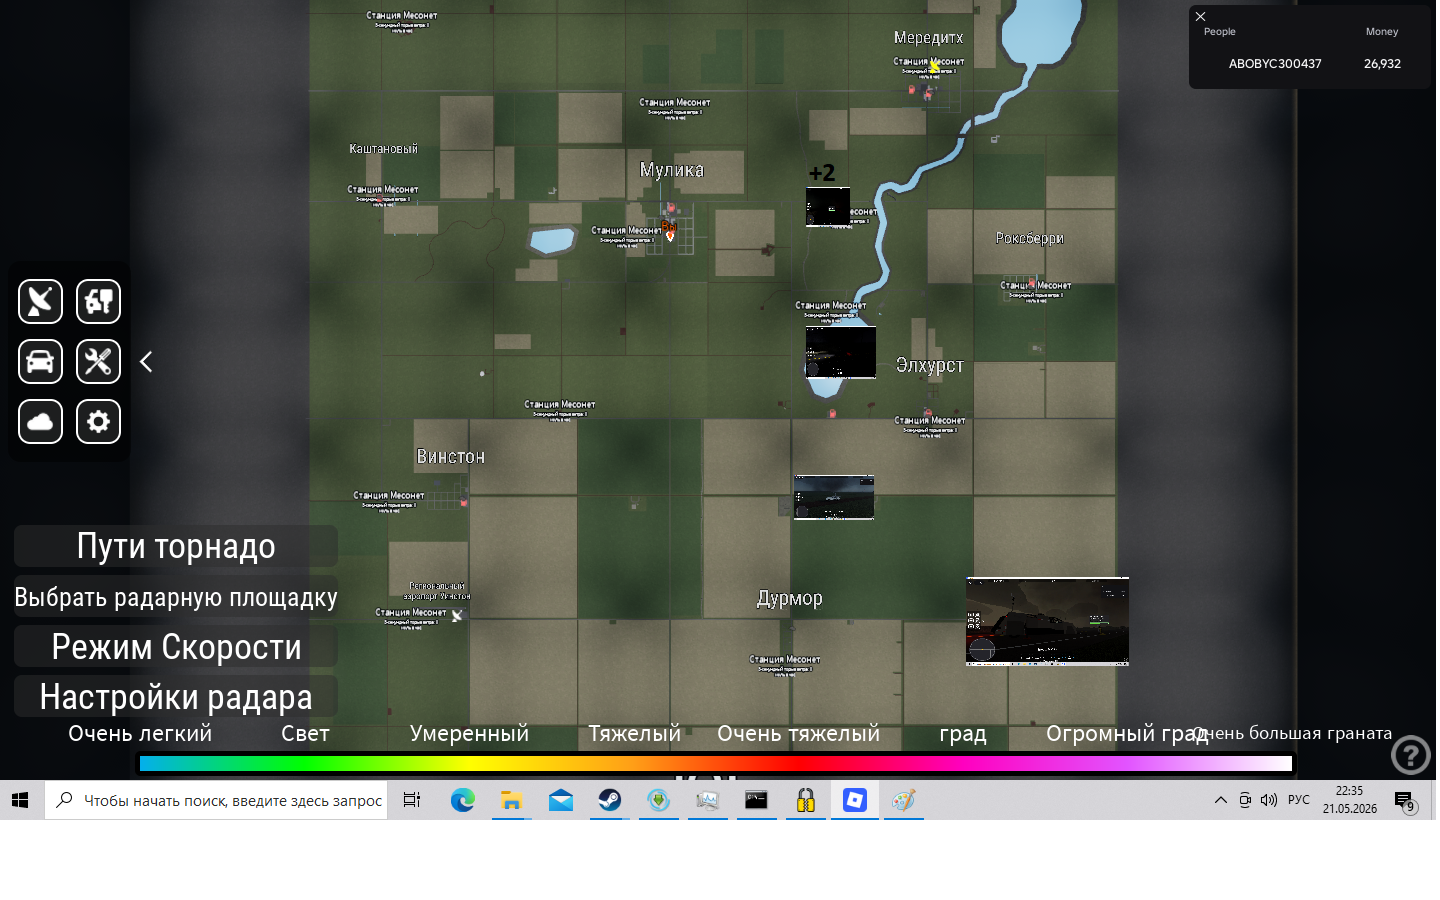
Task: Focus the Windows taskbar search field
Action: 216,800
